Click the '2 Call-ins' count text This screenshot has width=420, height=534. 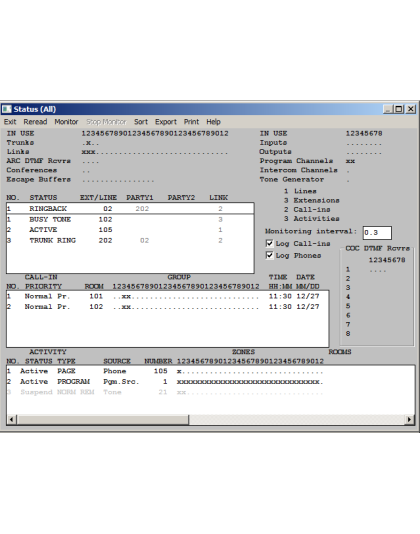coord(307,209)
